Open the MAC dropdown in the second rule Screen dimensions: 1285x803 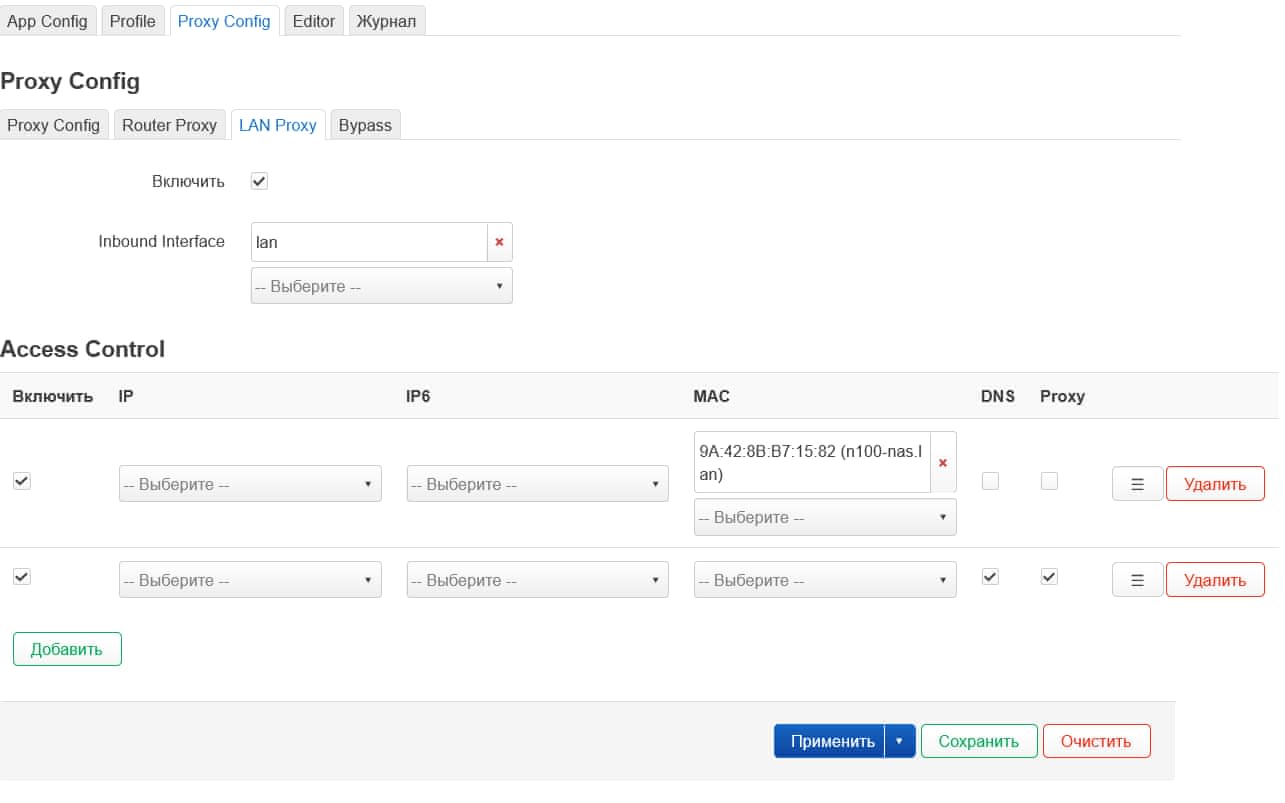[824, 579]
